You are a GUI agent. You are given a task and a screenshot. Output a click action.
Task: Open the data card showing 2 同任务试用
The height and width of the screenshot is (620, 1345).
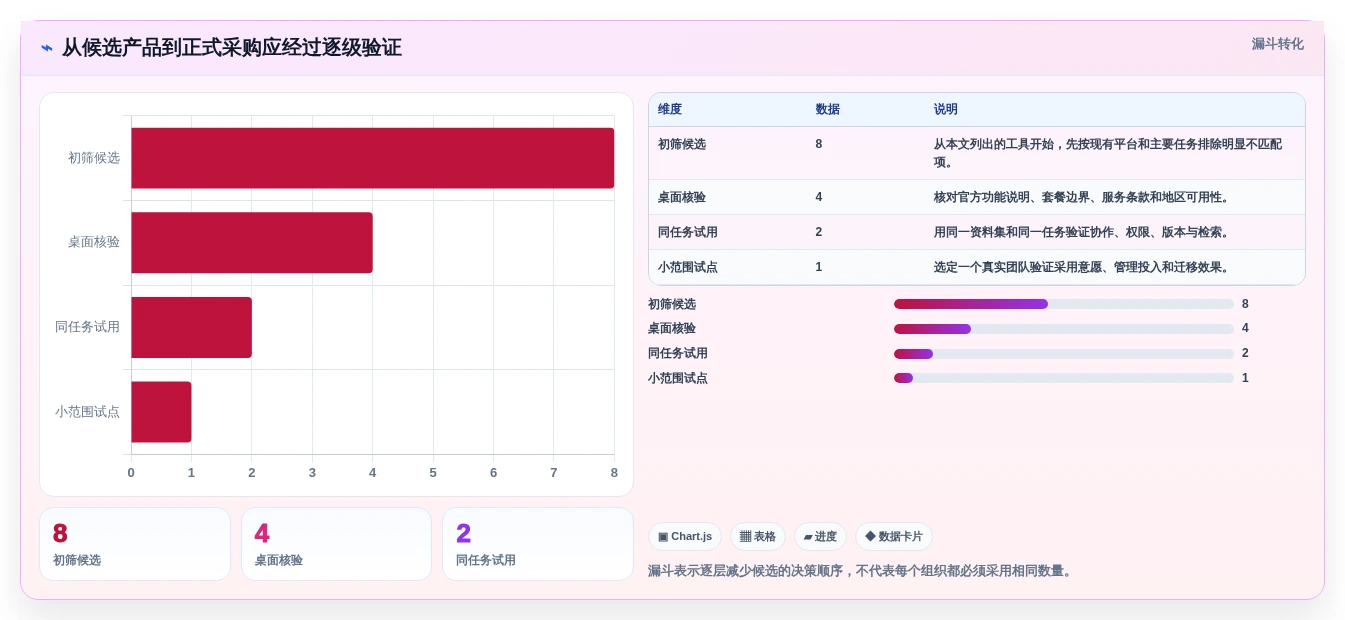coord(538,544)
